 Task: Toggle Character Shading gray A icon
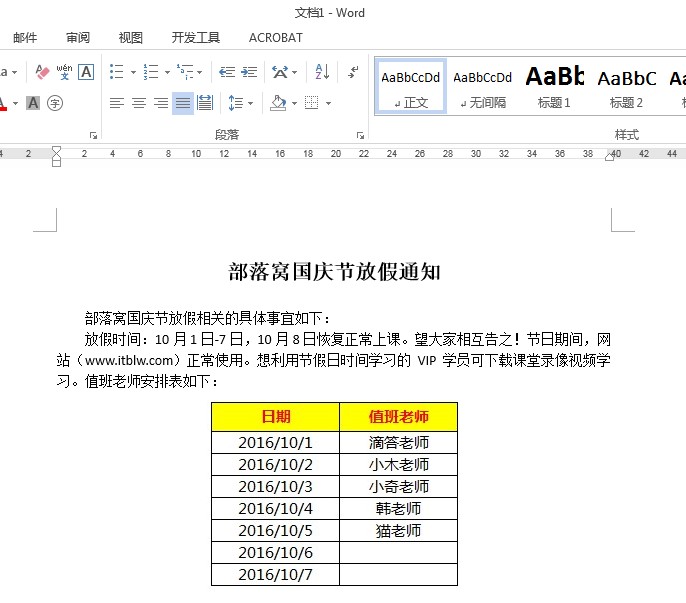tap(33, 103)
